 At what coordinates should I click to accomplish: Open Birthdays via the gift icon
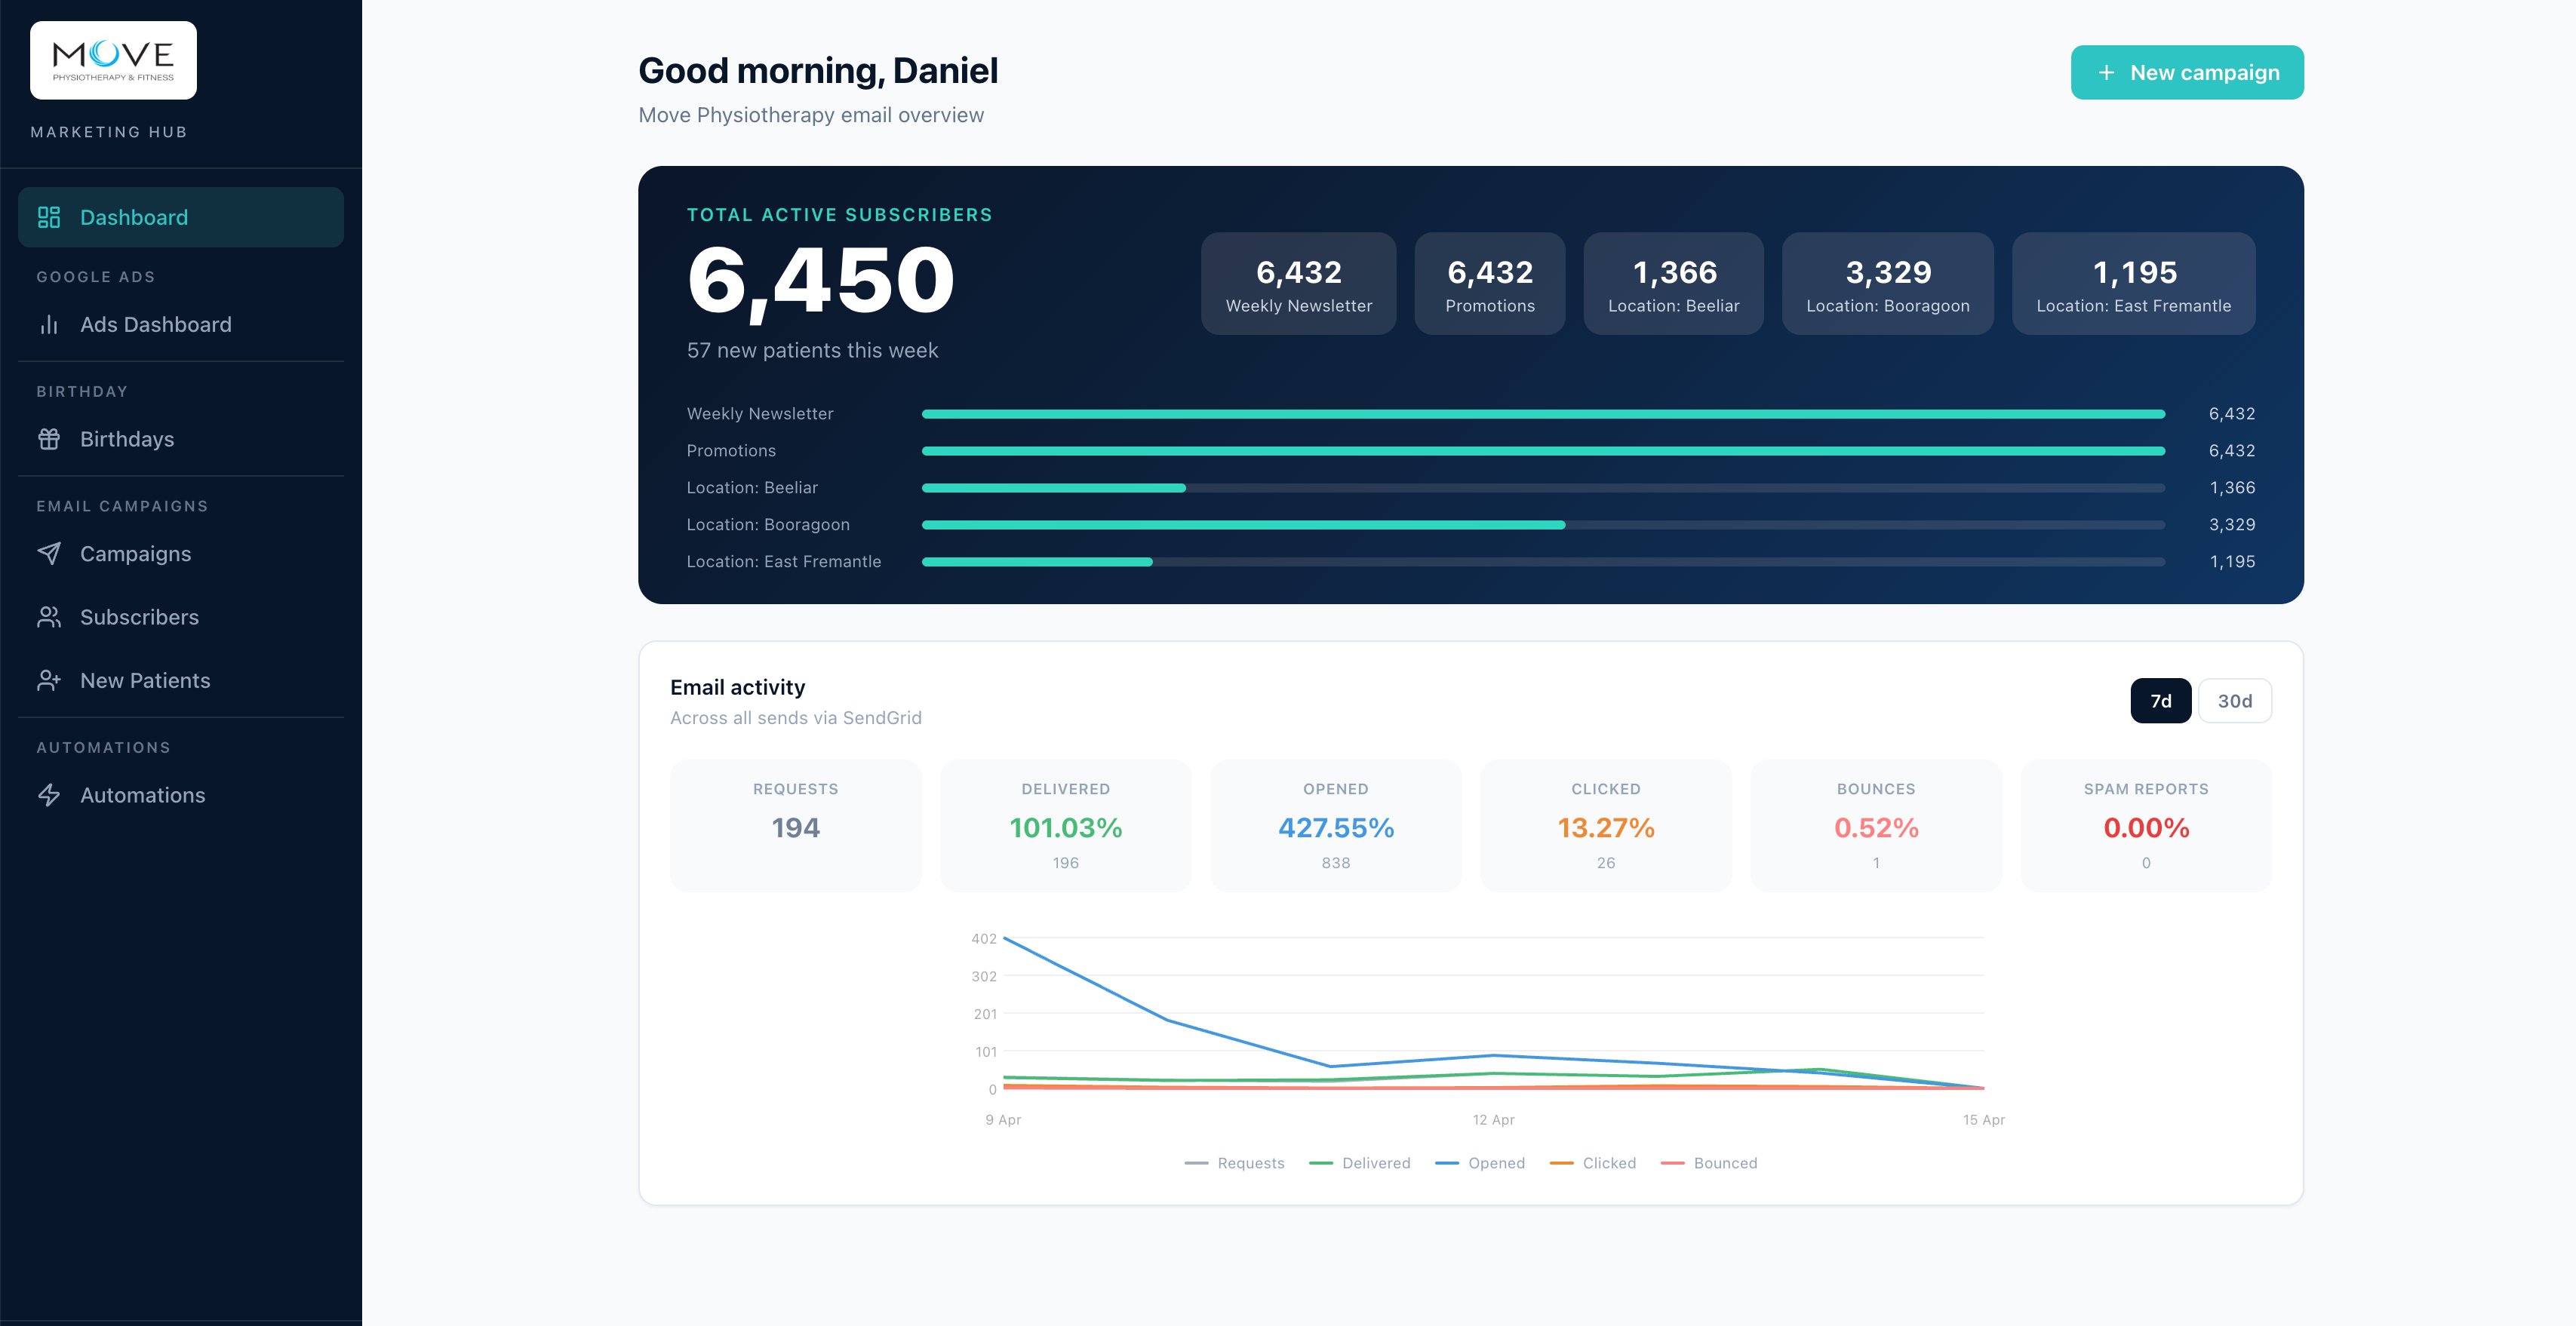(x=50, y=438)
